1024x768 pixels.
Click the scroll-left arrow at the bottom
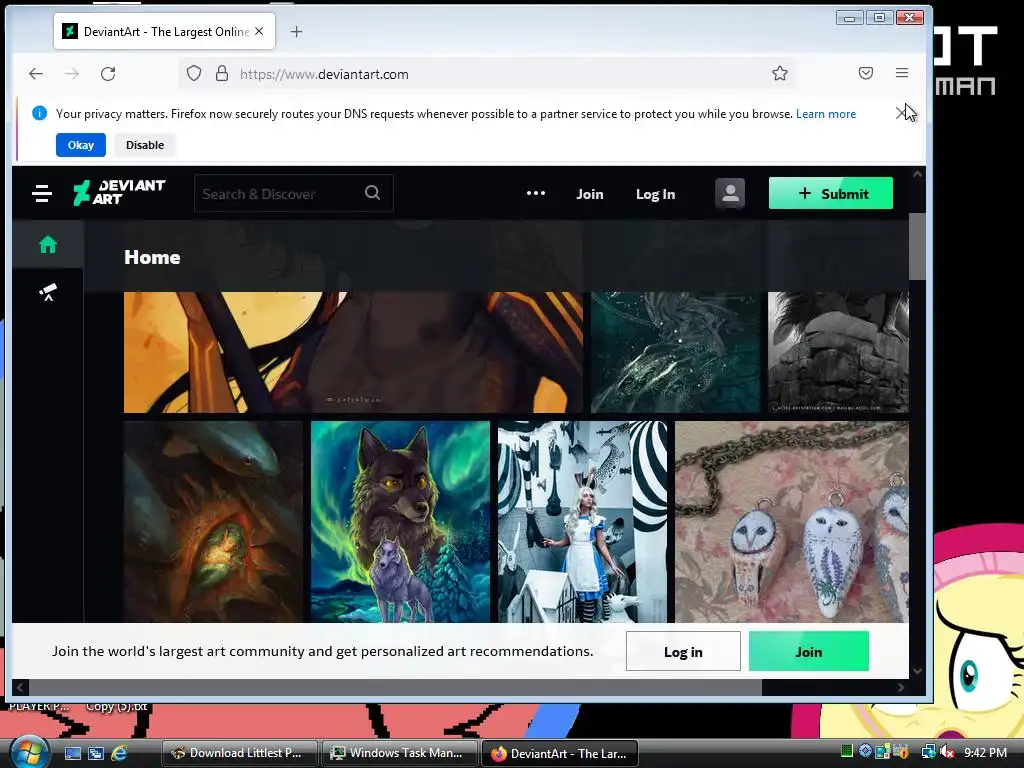coord(20,687)
